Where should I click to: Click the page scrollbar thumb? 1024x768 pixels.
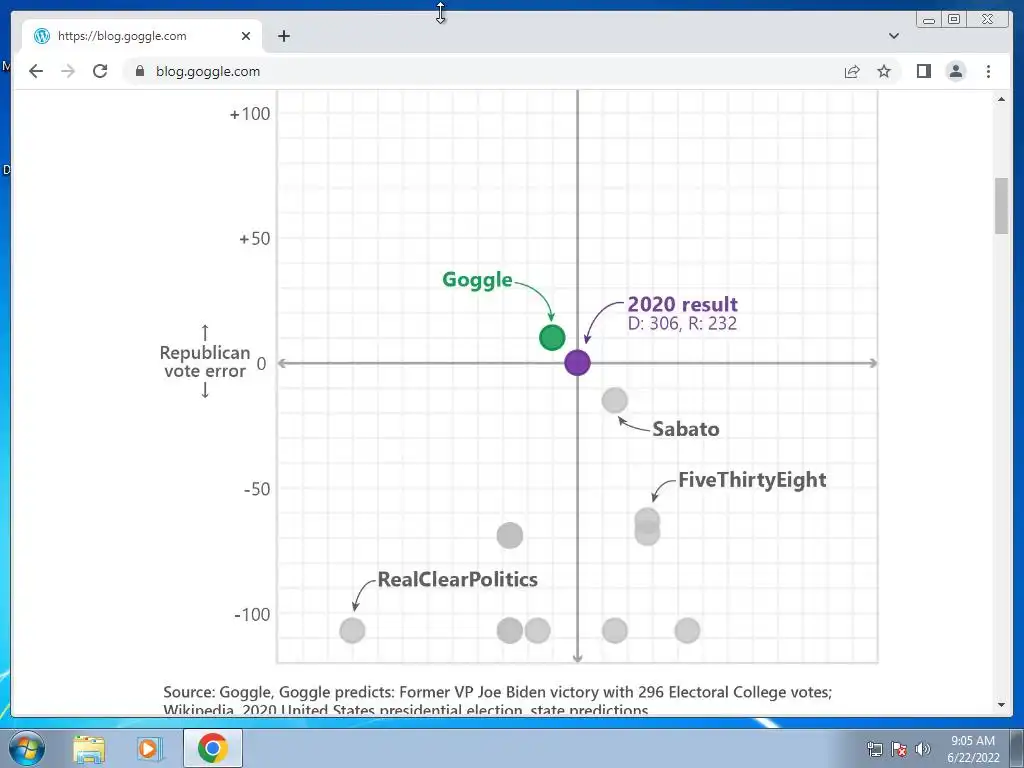(x=1001, y=205)
